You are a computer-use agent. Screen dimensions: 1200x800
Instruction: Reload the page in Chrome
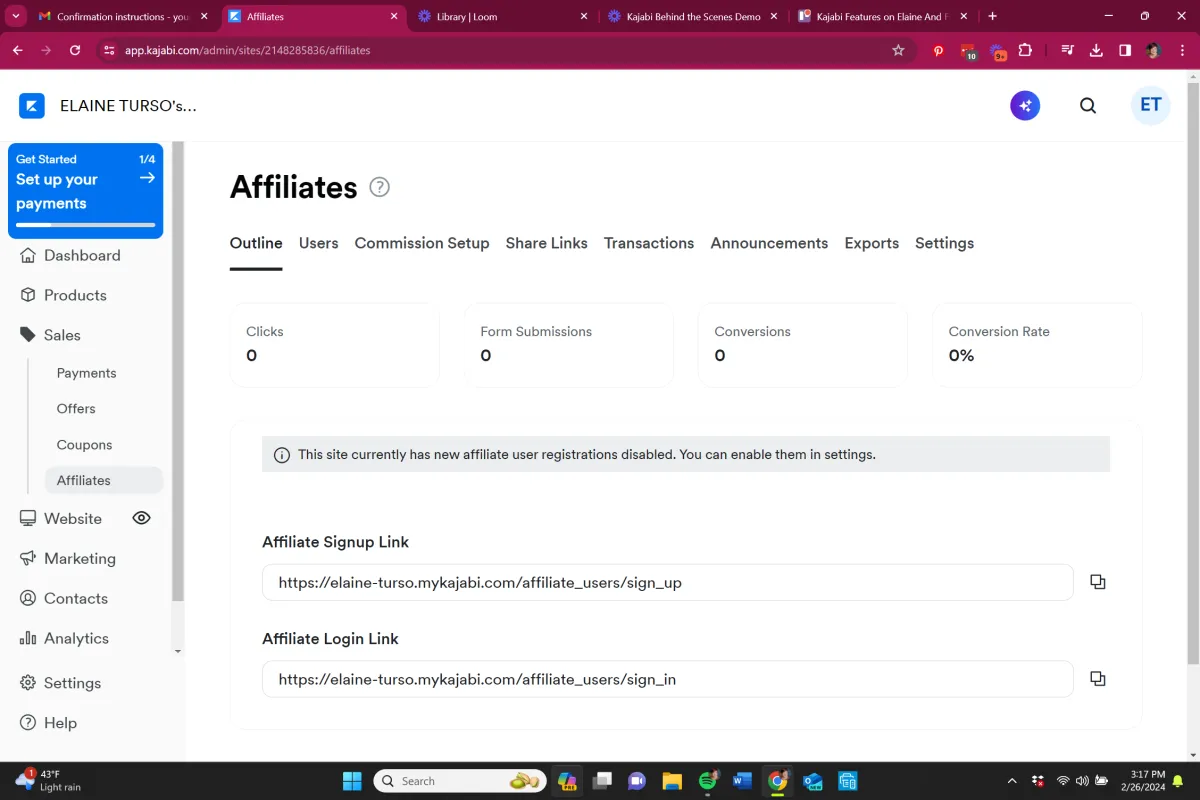[75, 50]
